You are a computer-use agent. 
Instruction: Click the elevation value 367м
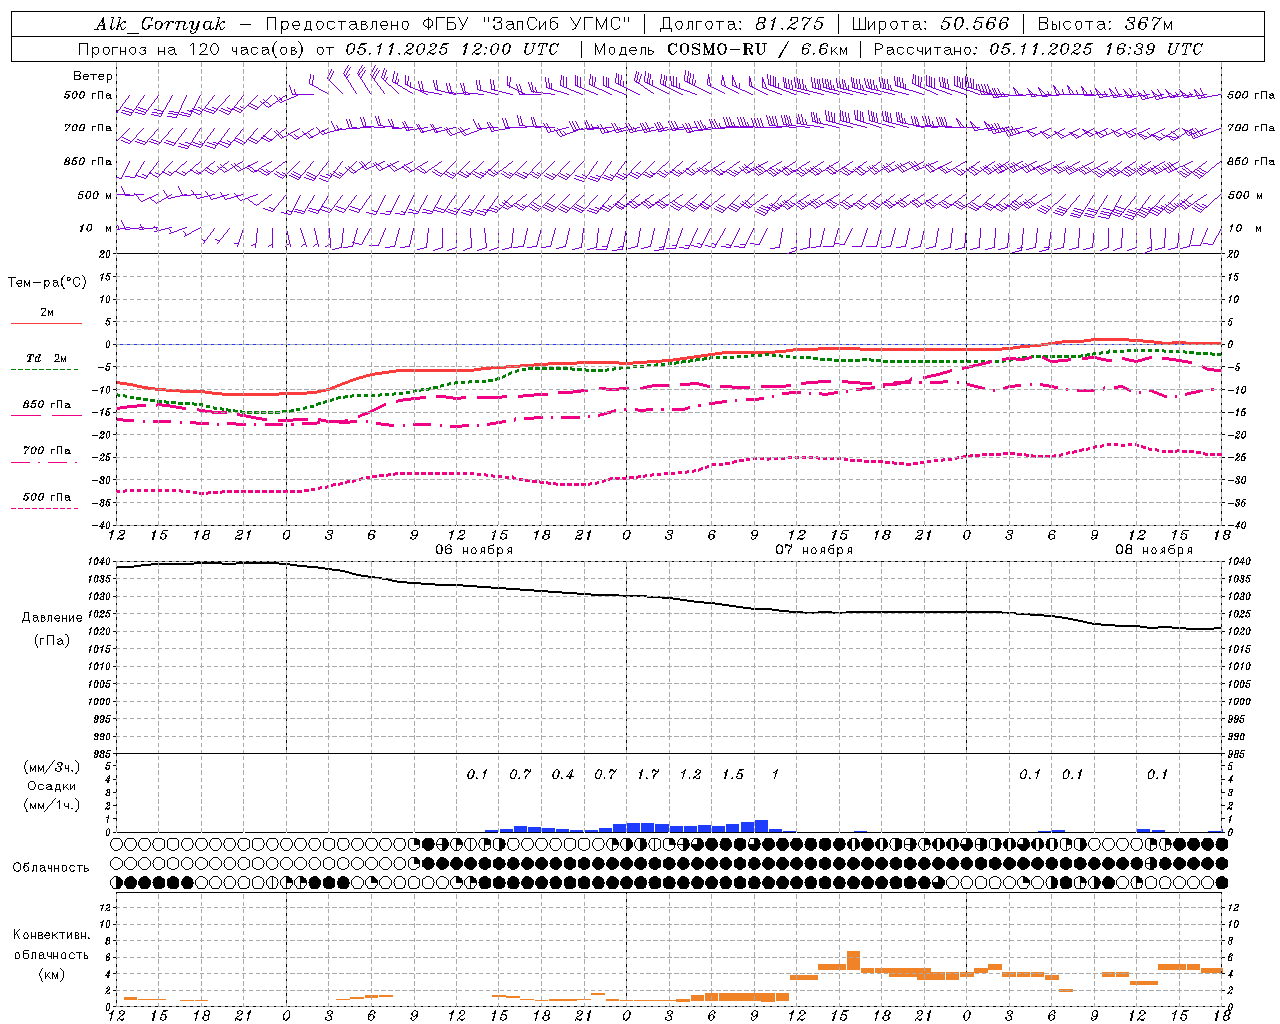click(1149, 24)
